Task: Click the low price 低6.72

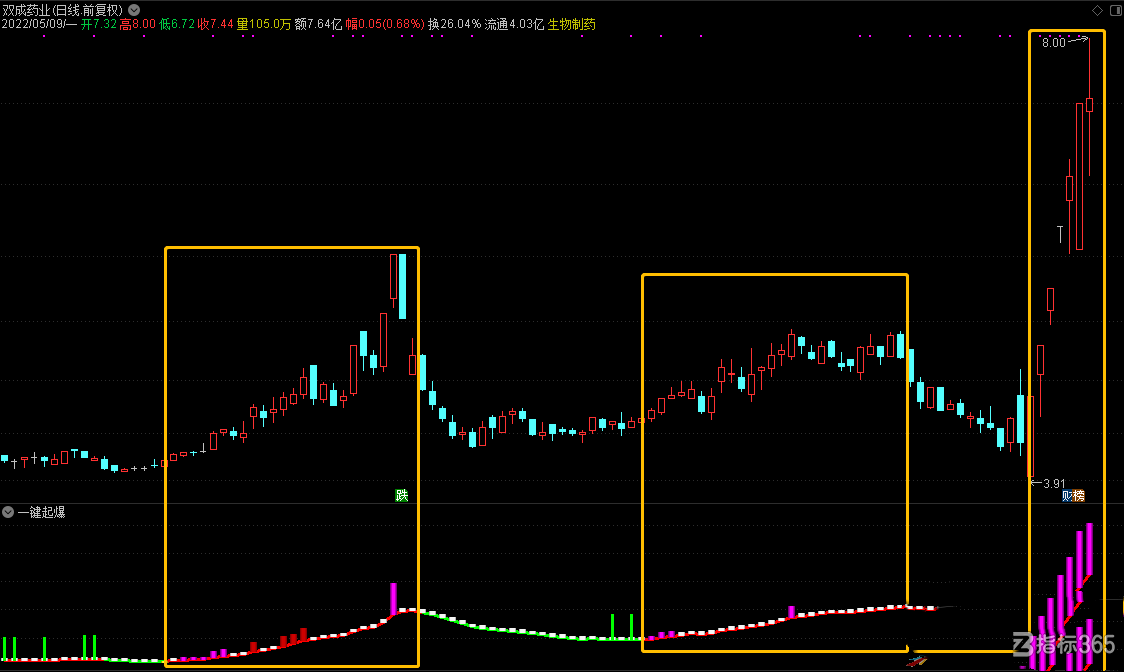Action: (177, 24)
